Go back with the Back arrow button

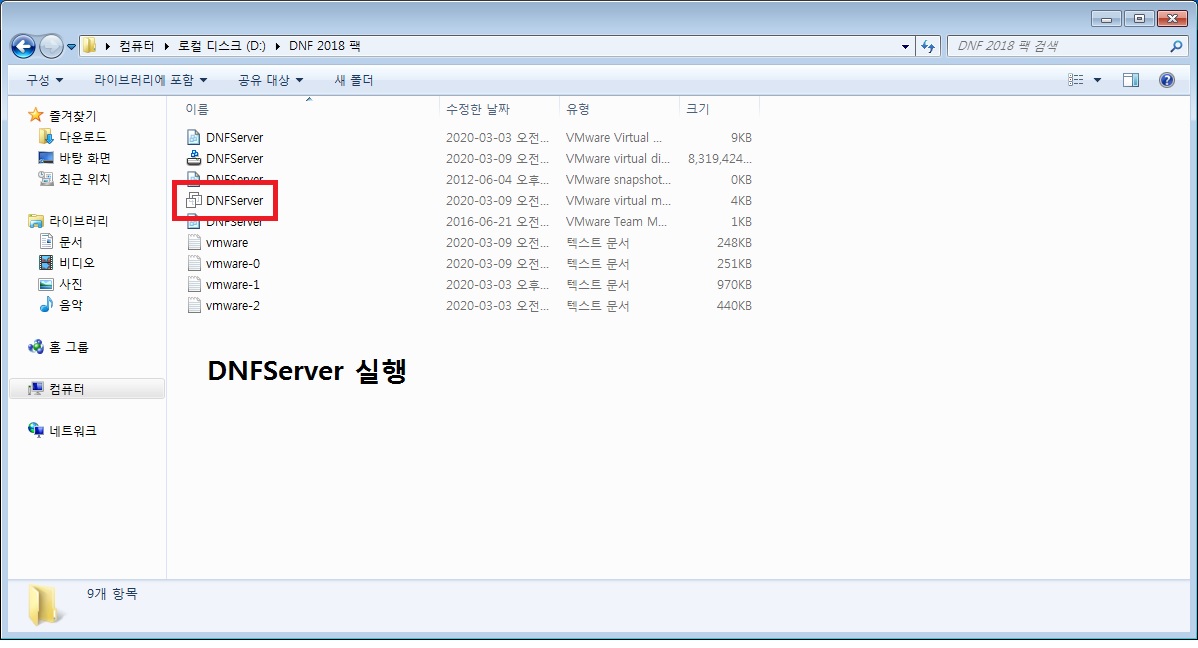24,47
